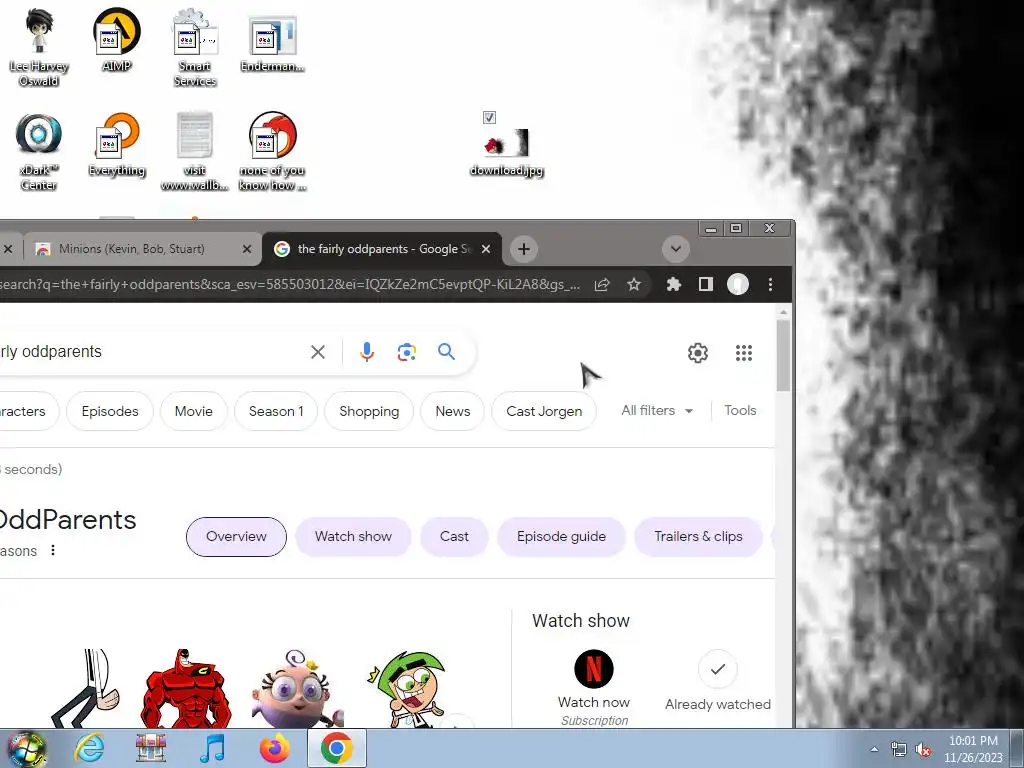Open the Cosmo character image
1024x768 pixels.
[406, 689]
